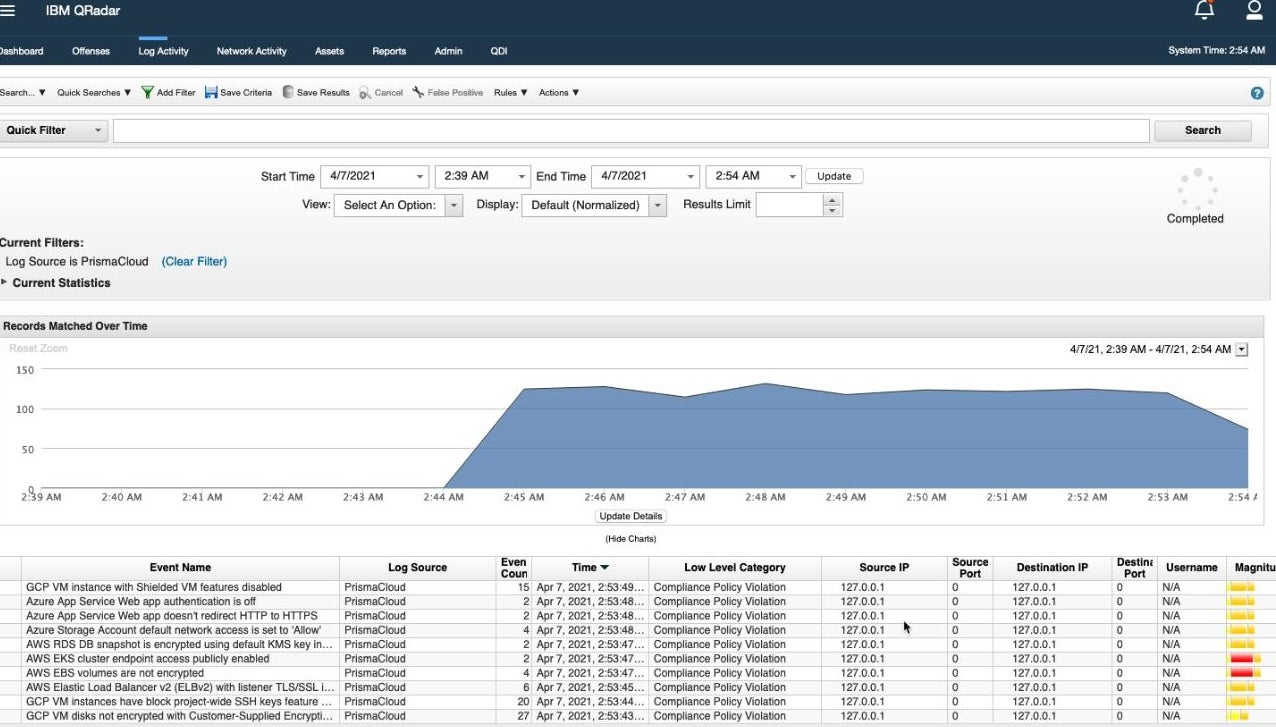Open the Quick Filter search type dropdown
The height and width of the screenshot is (727, 1276).
97,130
